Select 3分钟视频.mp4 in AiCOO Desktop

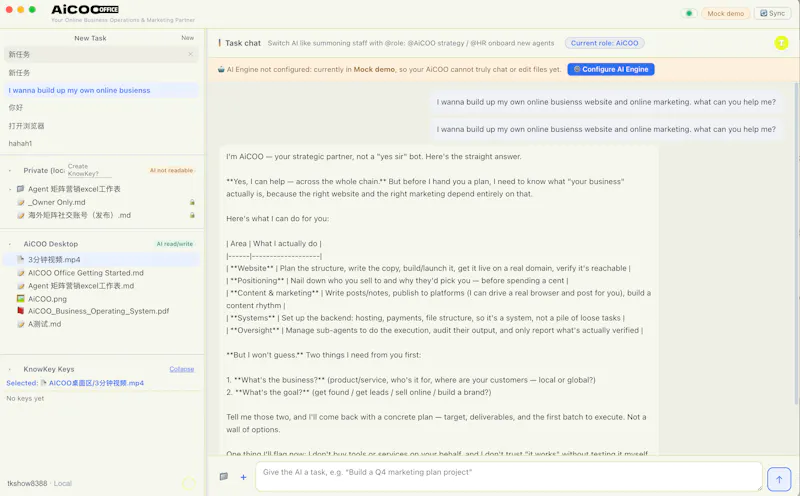101,259
